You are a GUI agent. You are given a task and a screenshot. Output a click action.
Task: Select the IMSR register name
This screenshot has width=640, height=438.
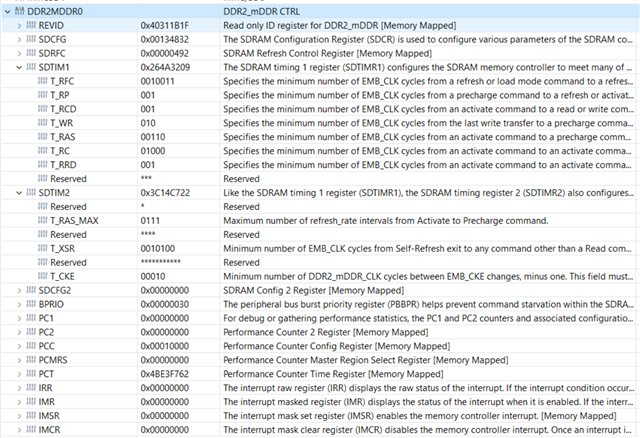pos(49,416)
